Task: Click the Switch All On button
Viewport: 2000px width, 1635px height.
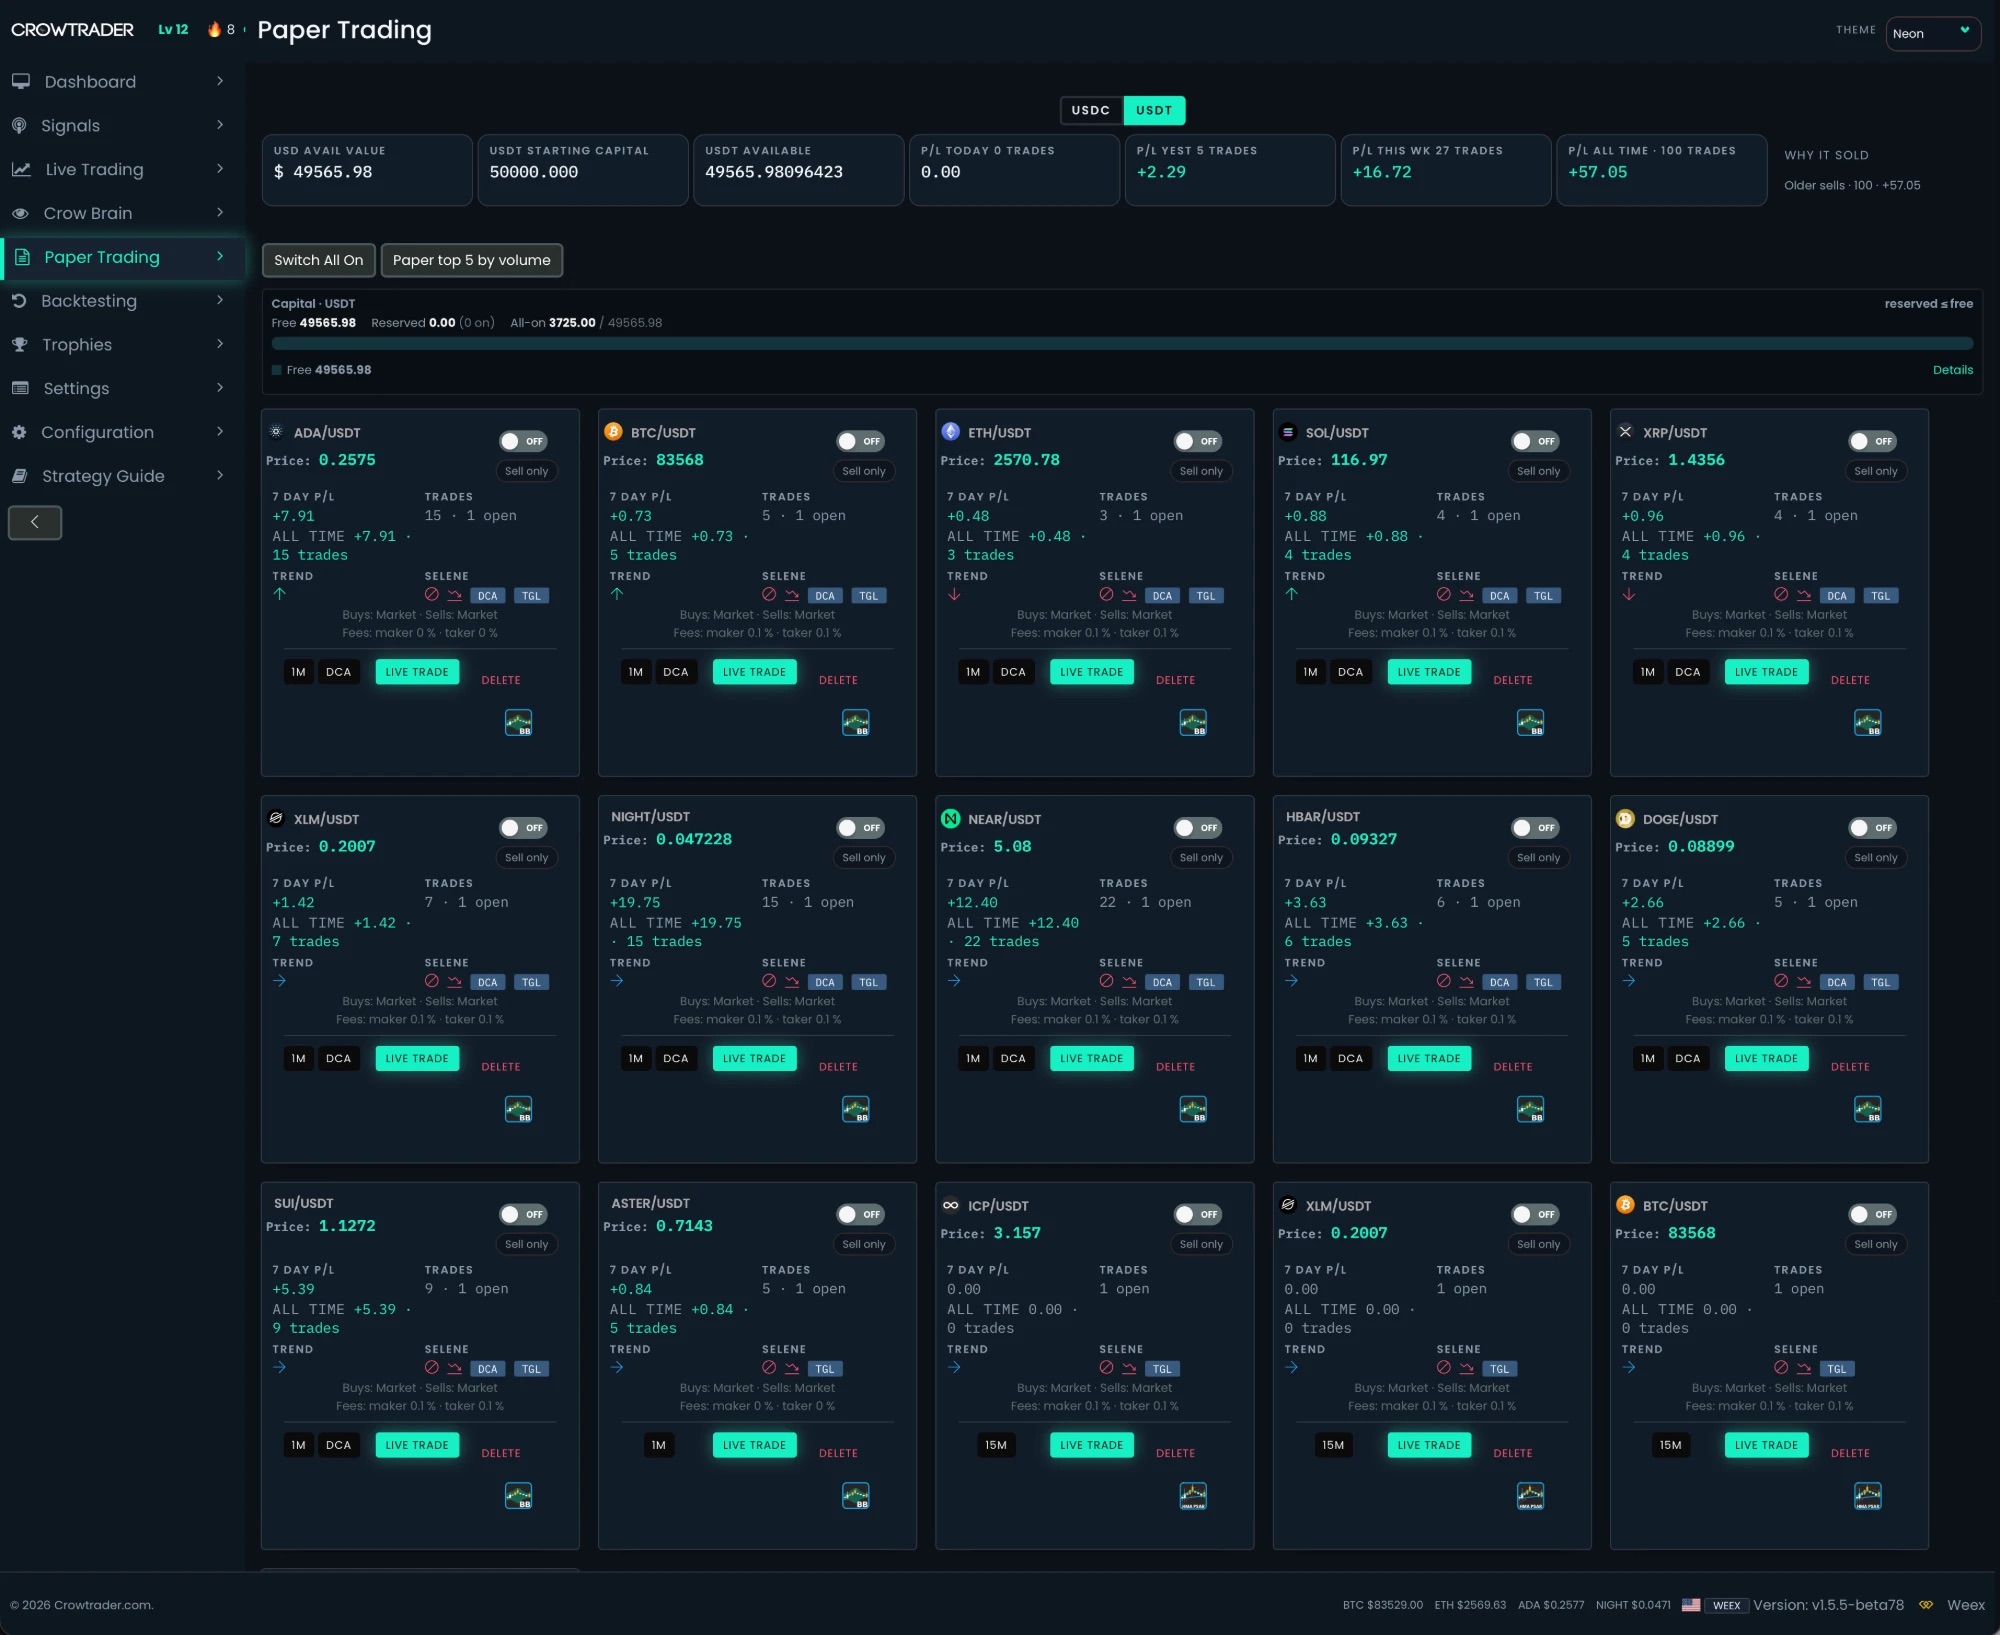Action: point(319,260)
